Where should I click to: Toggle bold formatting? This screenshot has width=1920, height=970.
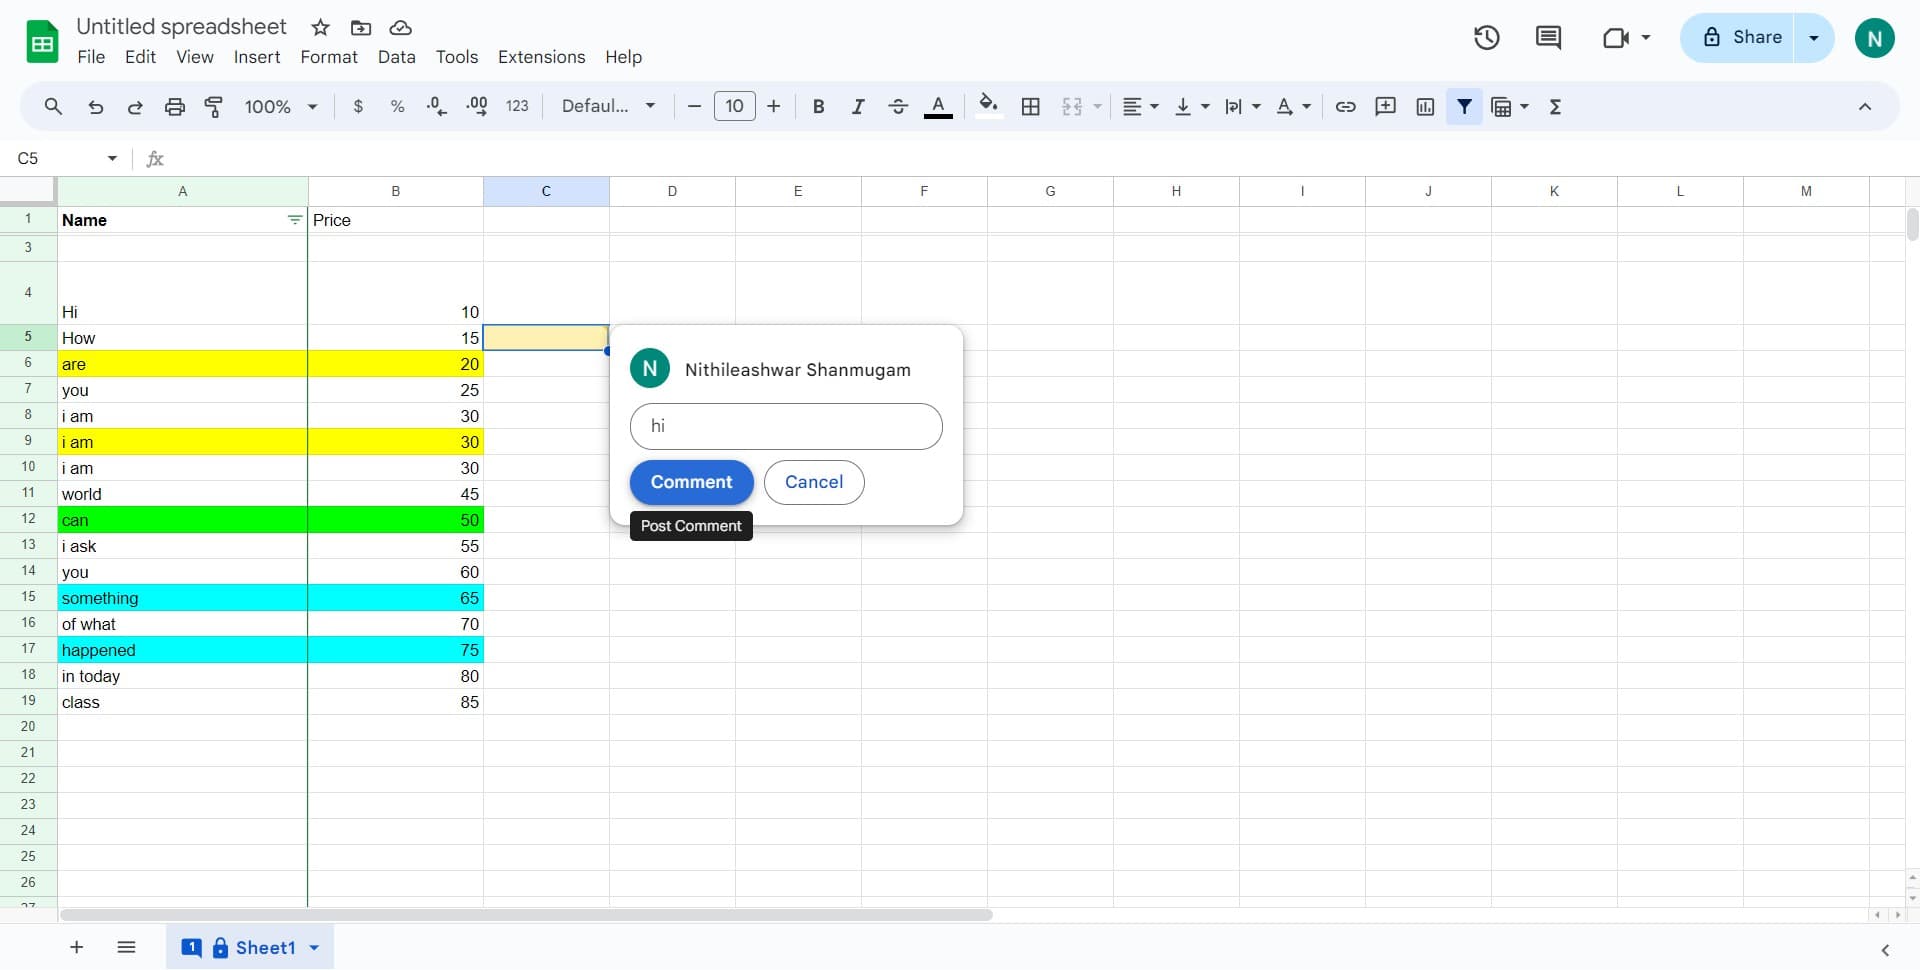click(818, 107)
